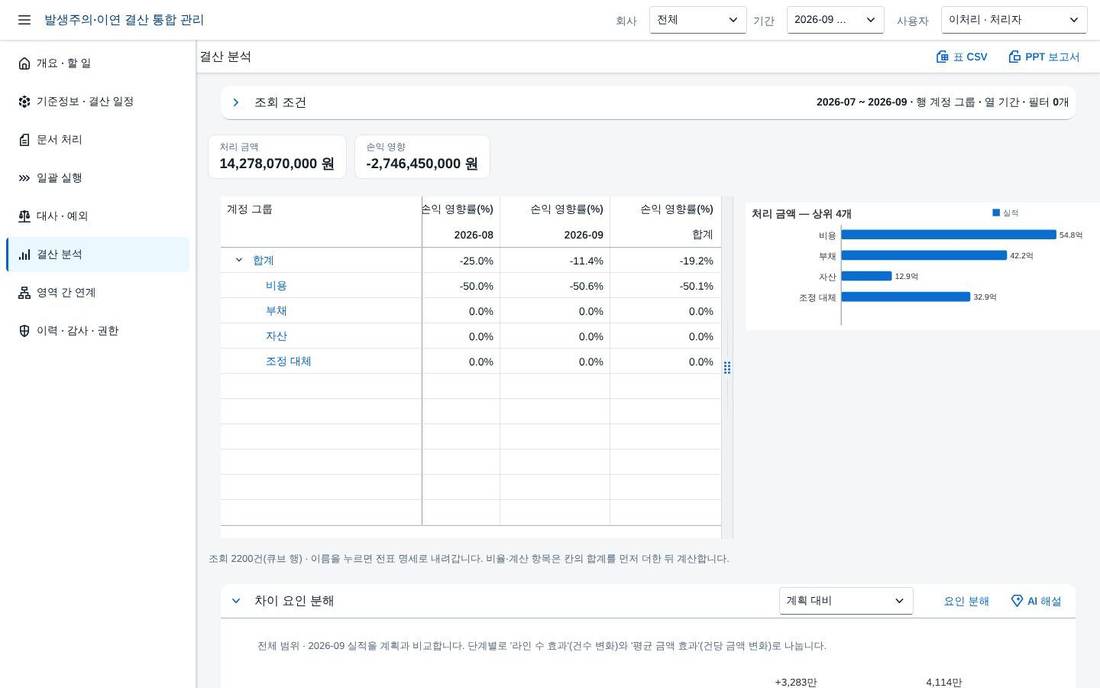The height and width of the screenshot is (688, 1100).
Task: Click the blue 실적 legend swatch
Action: tap(995, 213)
